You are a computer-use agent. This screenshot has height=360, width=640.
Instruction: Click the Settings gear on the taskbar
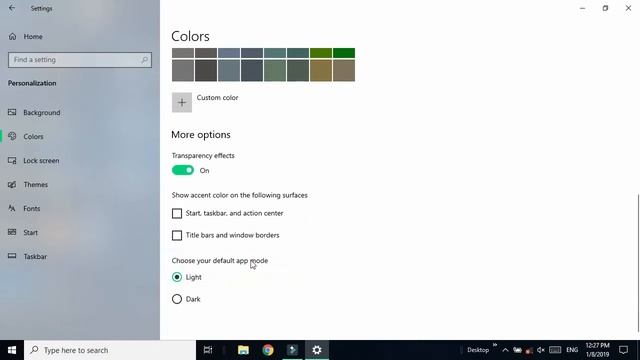point(317,350)
